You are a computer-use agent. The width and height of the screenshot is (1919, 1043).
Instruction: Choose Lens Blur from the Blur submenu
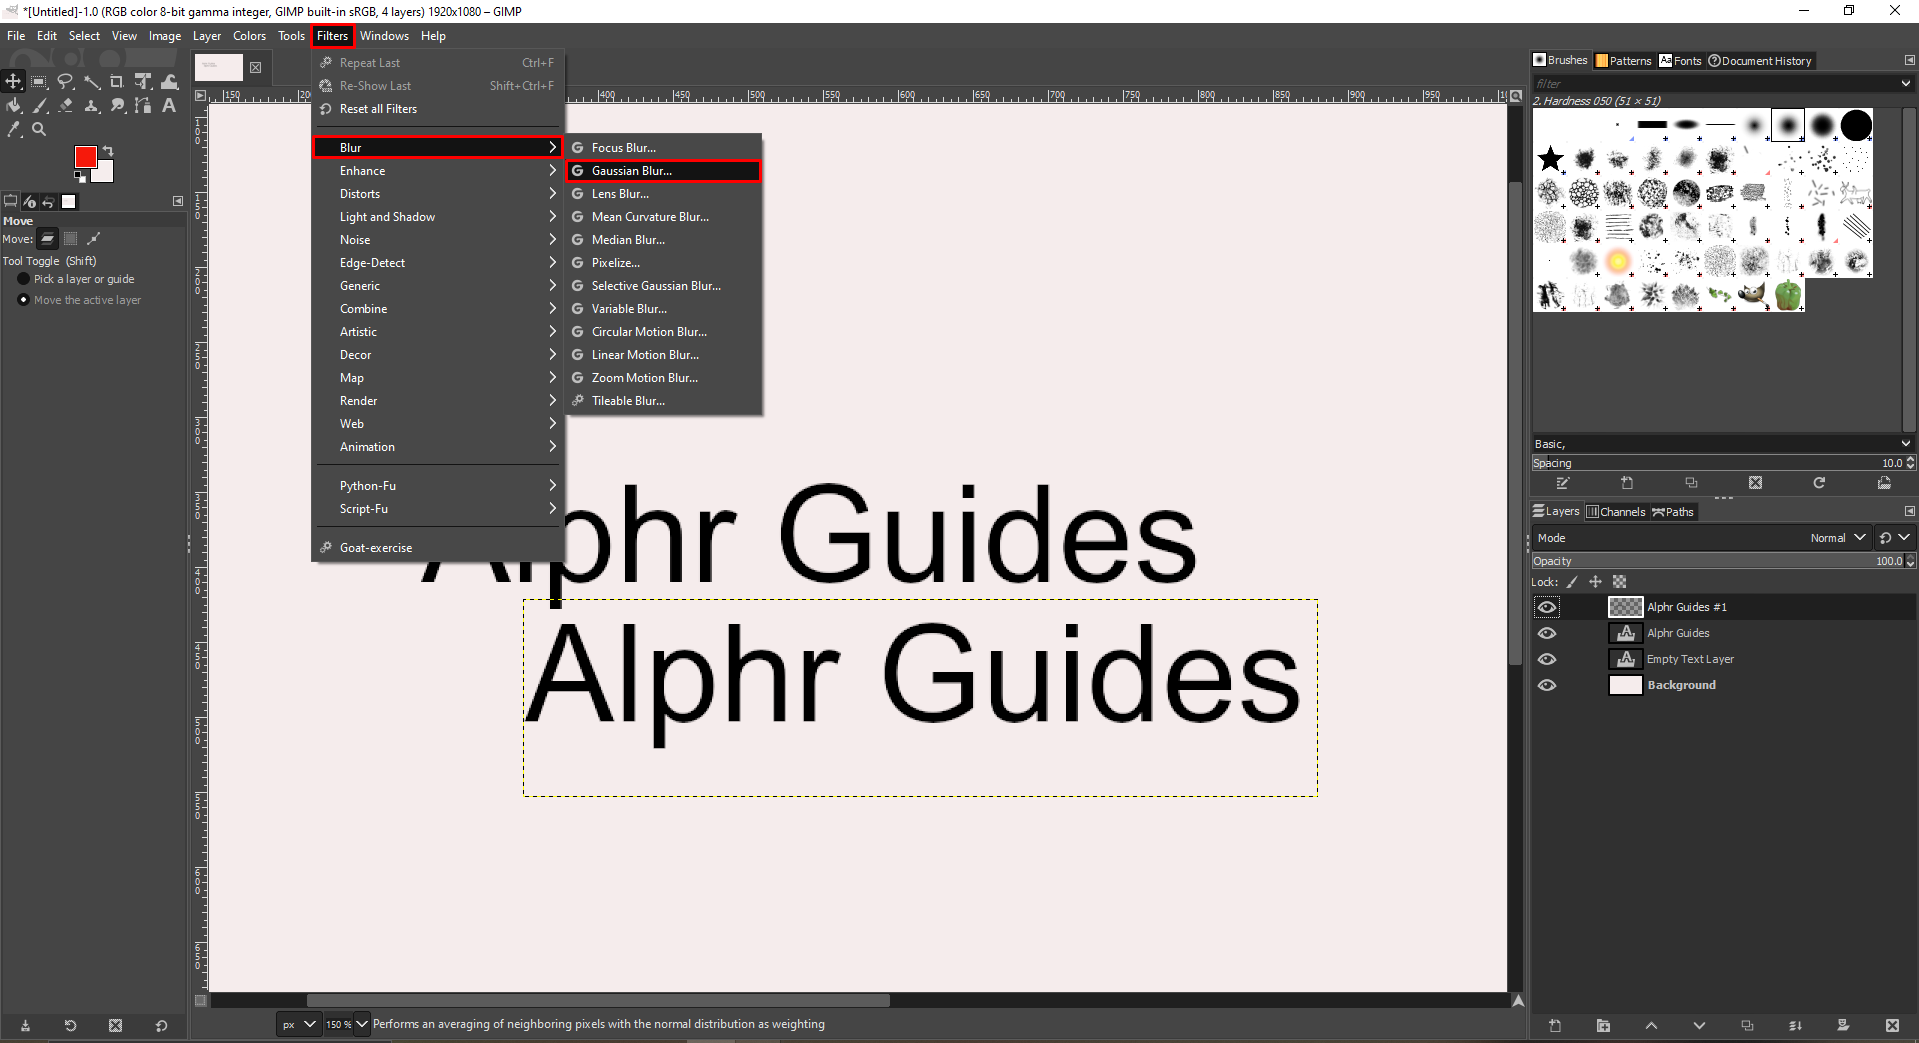(x=664, y=194)
